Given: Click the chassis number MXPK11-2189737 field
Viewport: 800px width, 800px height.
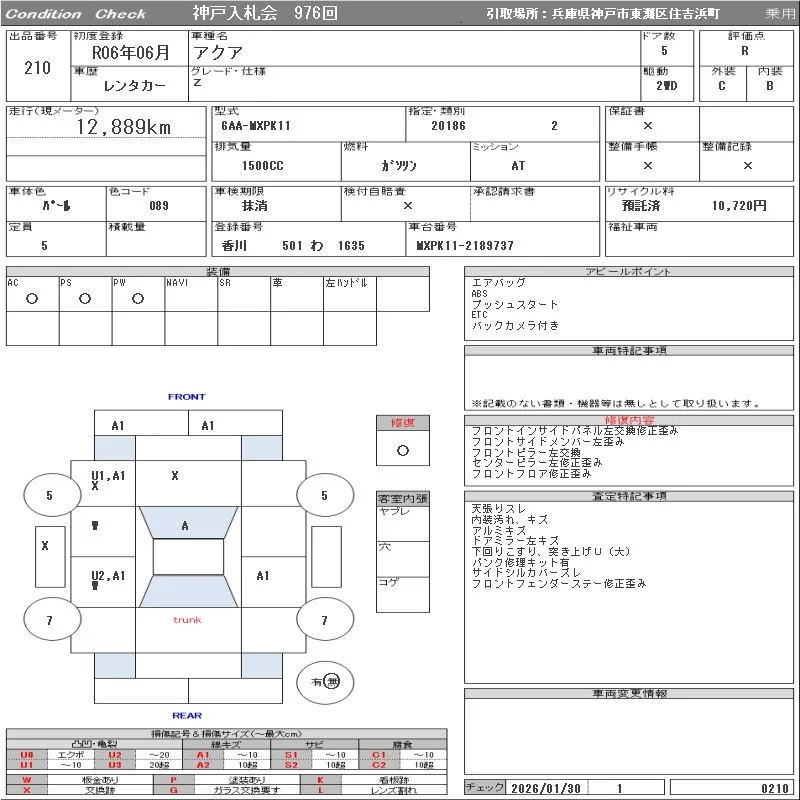Looking at the screenshot, I should pyautogui.click(x=465, y=245).
